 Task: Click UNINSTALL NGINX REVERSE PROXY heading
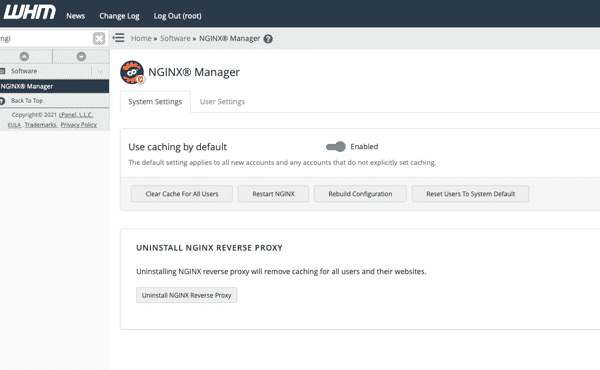[x=209, y=248]
